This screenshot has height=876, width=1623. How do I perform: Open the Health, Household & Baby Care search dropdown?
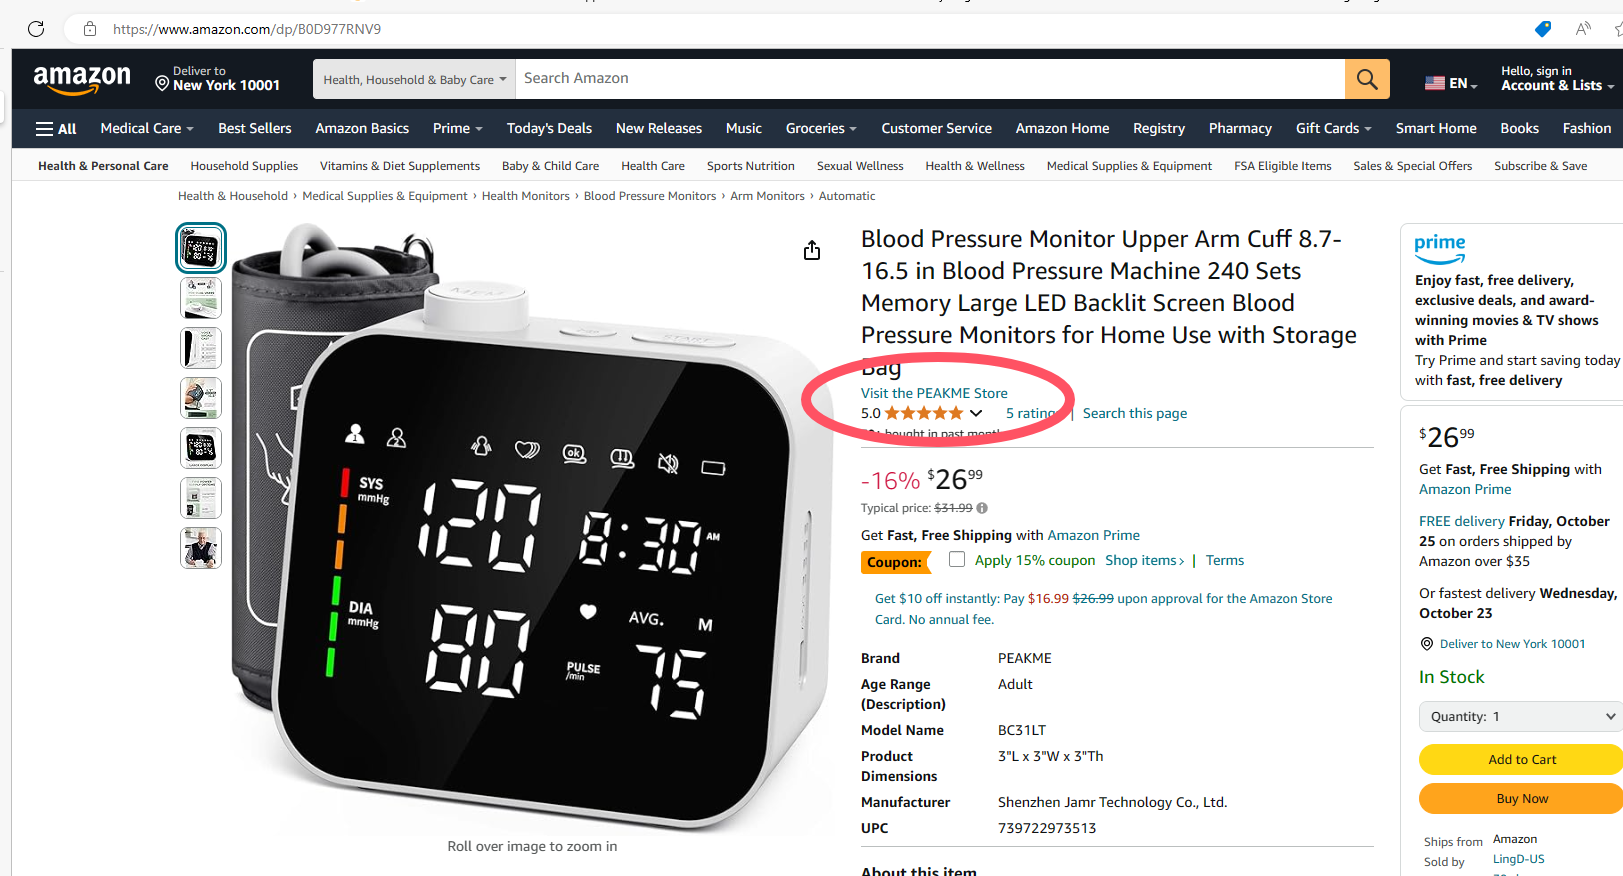coord(414,79)
